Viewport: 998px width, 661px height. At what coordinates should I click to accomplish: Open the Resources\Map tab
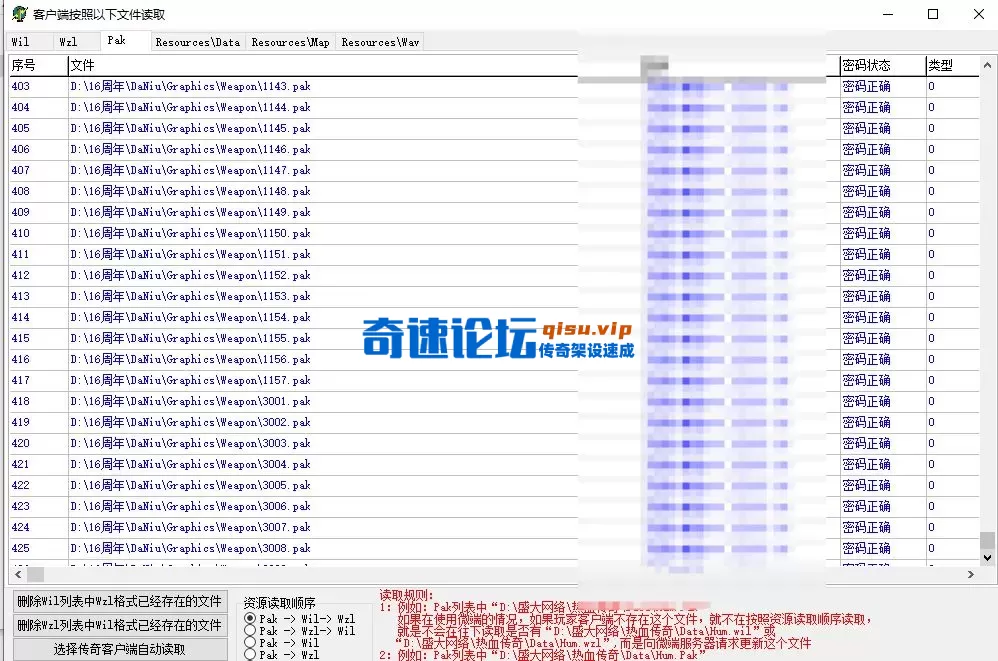[x=289, y=41]
